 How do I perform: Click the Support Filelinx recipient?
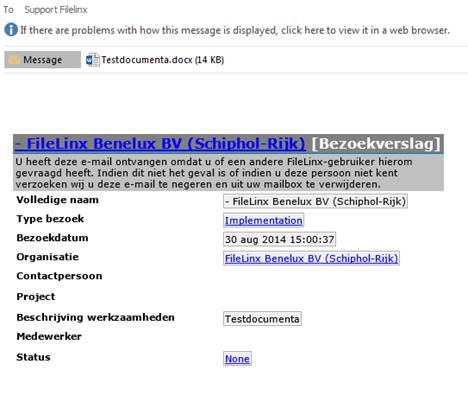pyautogui.click(x=56, y=10)
